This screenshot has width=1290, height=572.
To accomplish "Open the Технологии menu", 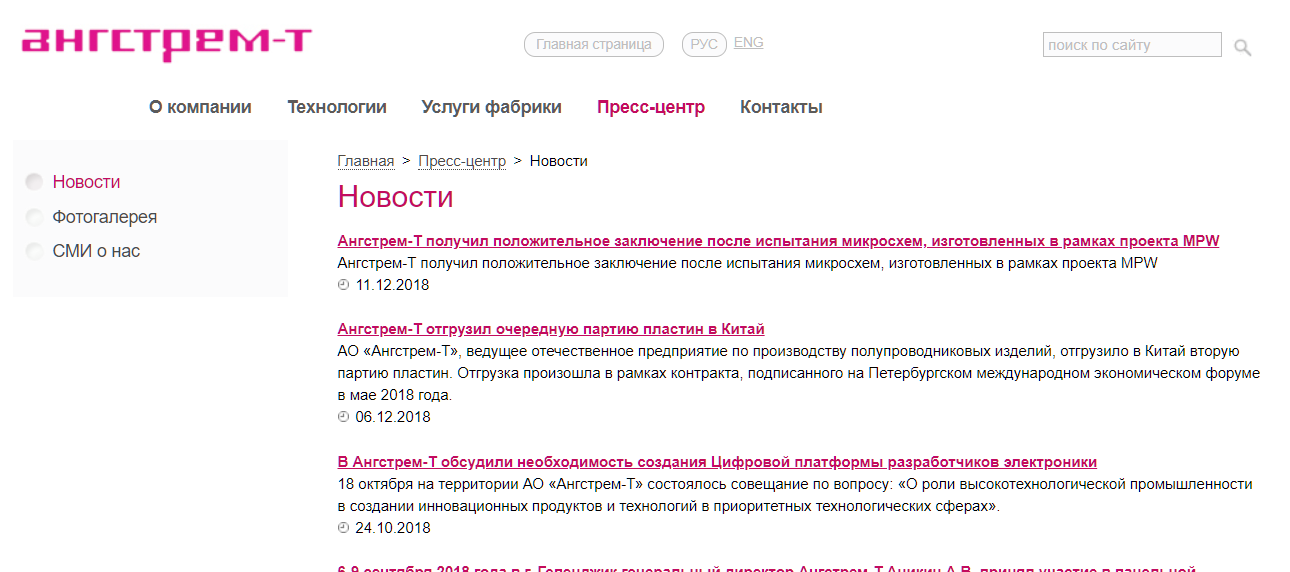I will (x=337, y=107).
